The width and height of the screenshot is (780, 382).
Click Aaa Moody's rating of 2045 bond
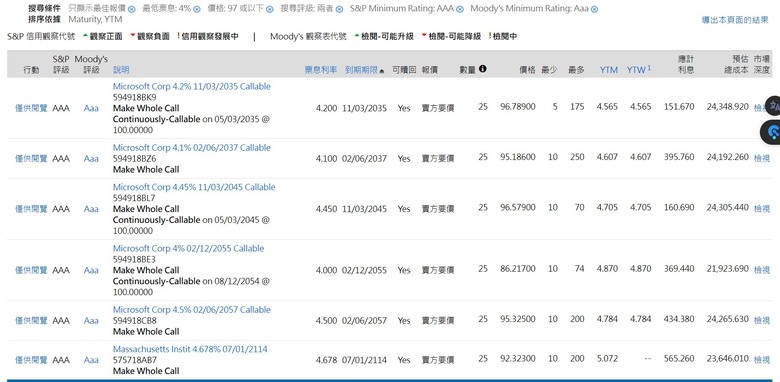tap(91, 209)
